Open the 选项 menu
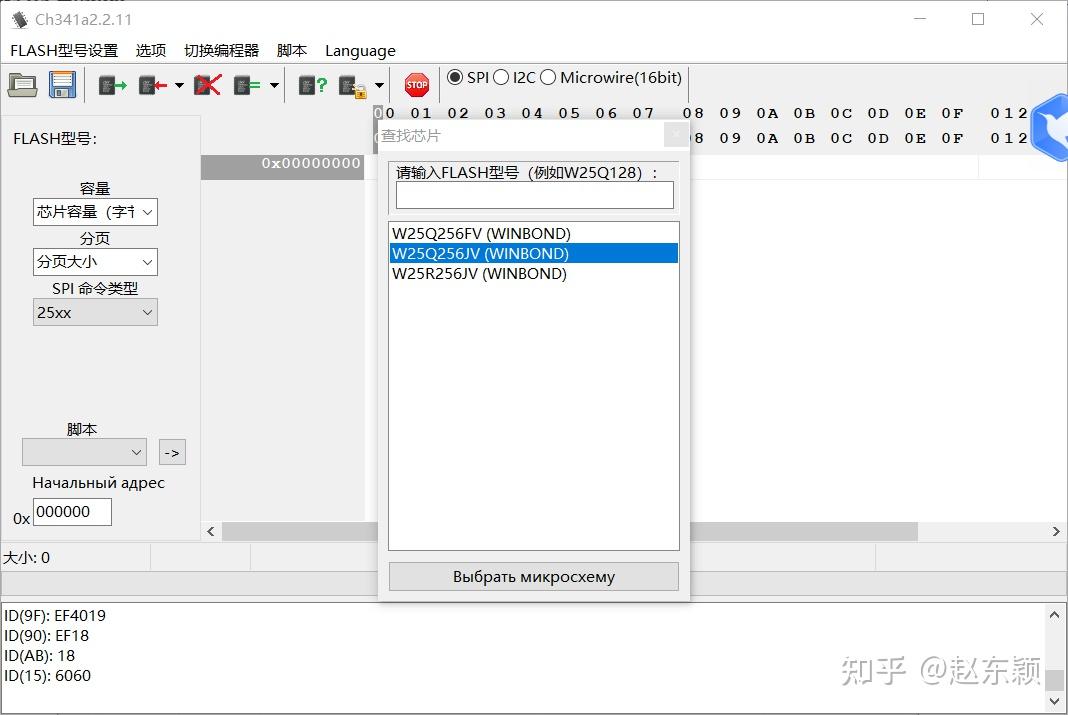Image resolution: width=1068 pixels, height=715 pixels. [151, 50]
